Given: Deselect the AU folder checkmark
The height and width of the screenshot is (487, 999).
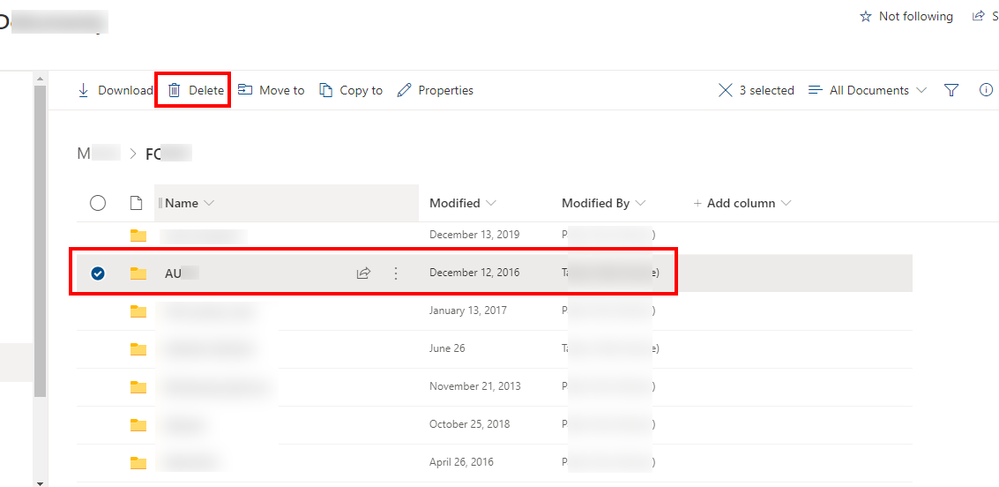Looking at the screenshot, I should 98,273.
